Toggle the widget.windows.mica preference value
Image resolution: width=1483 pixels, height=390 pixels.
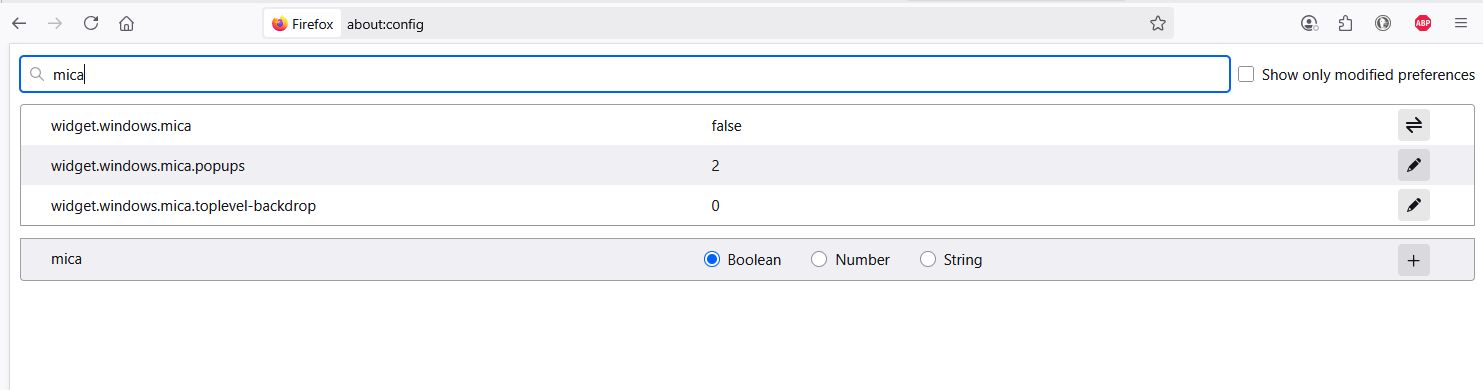(x=1413, y=125)
